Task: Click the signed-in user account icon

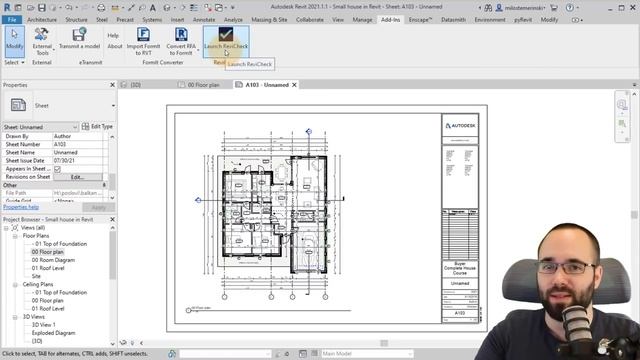Action: [499, 7]
